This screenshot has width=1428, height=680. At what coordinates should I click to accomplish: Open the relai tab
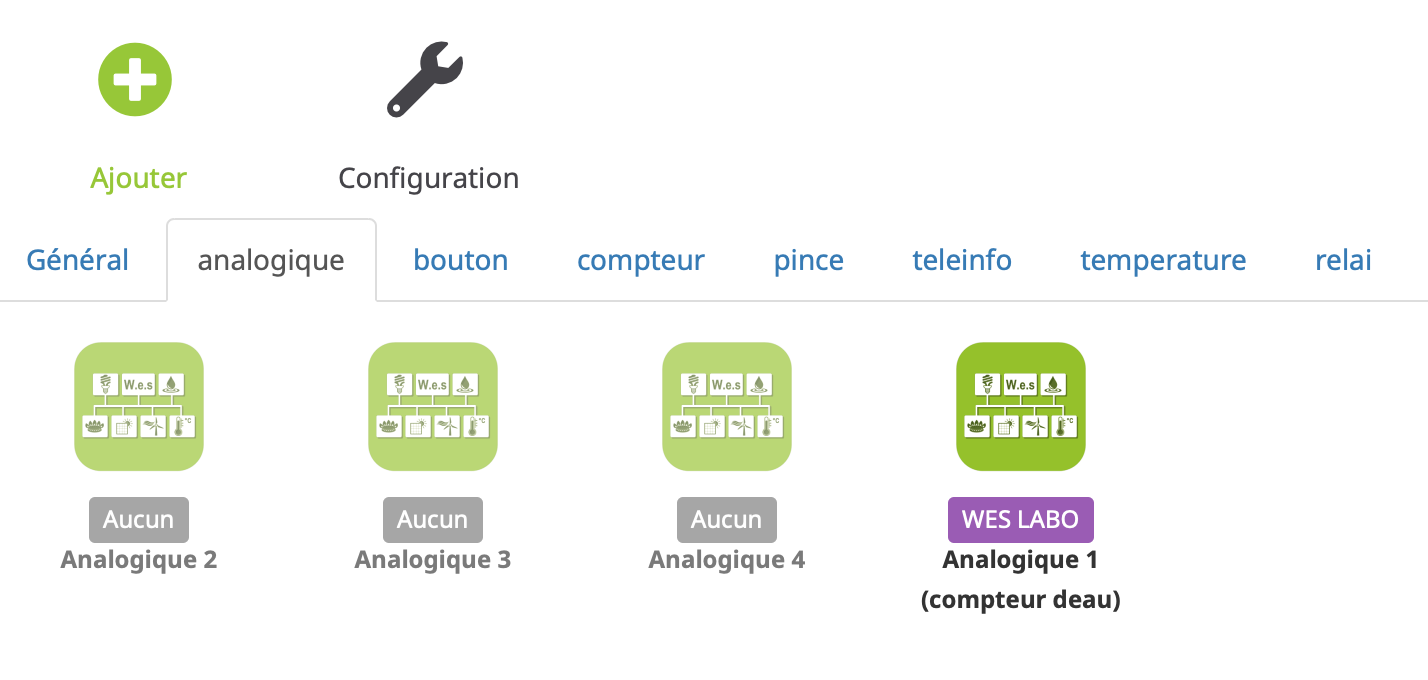click(x=1343, y=260)
